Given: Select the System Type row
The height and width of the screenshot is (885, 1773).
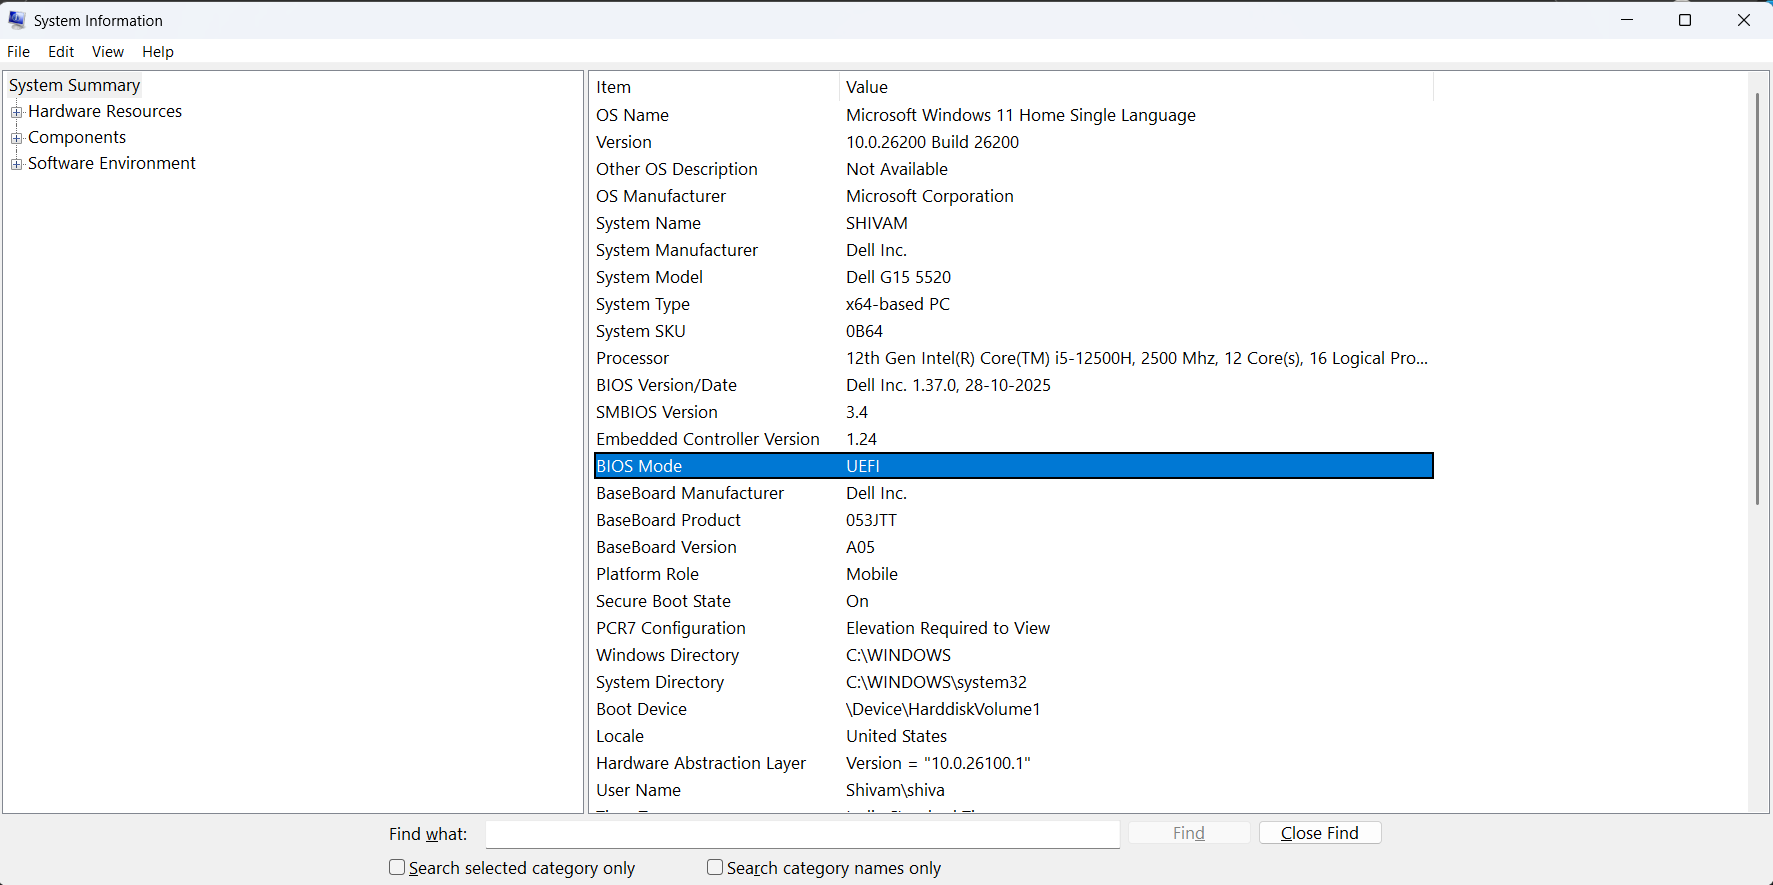Looking at the screenshot, I should tap(1013, 304).
